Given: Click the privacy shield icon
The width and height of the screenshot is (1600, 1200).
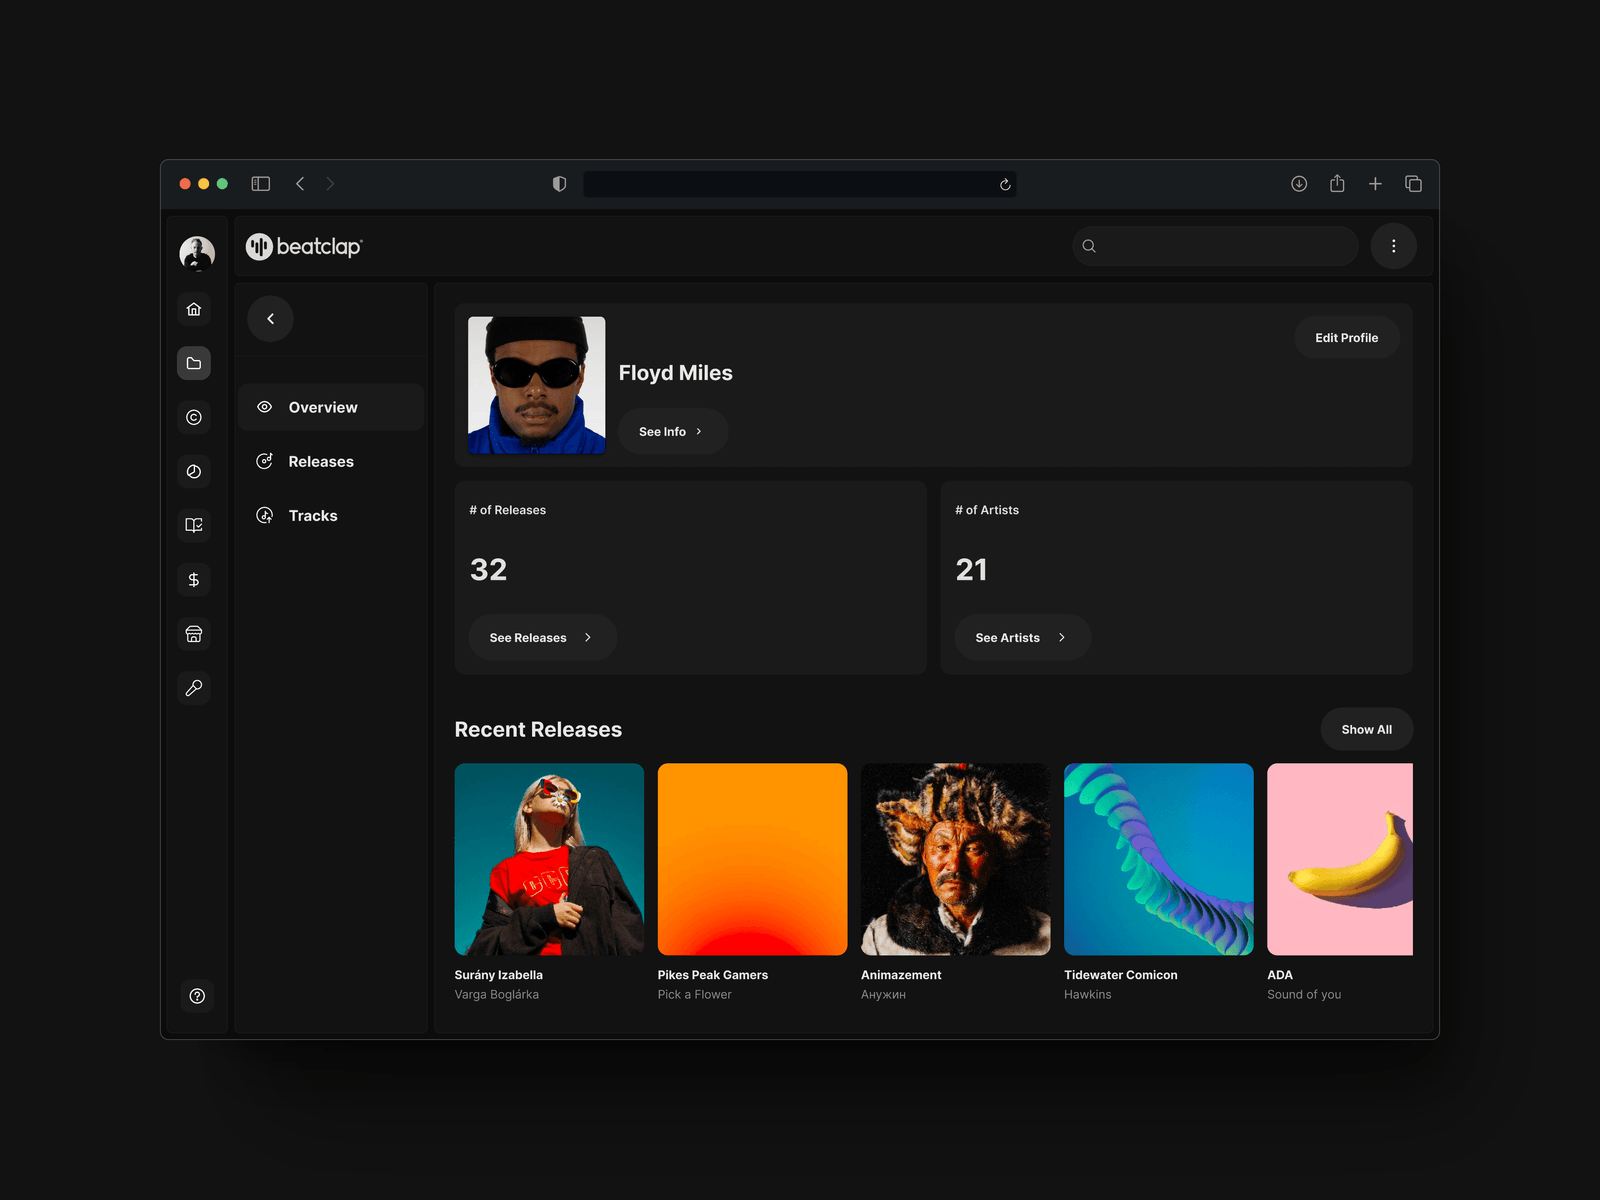Looking at the screenshot, I should coord(559,184).
